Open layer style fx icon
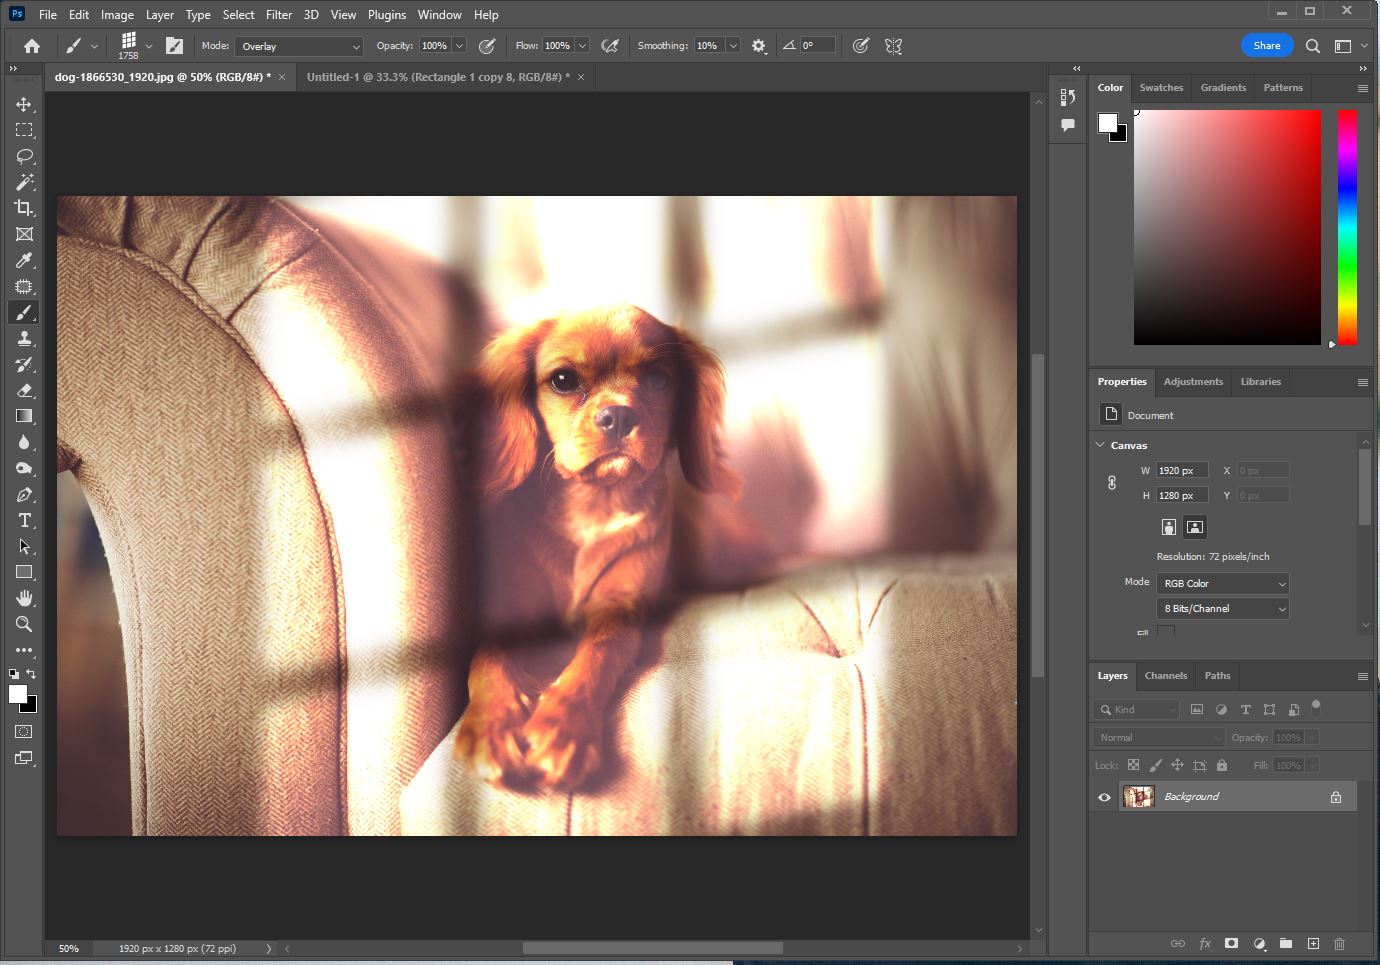The width and height of the screenshot is (1380, 965). (x=1205, y=943)
